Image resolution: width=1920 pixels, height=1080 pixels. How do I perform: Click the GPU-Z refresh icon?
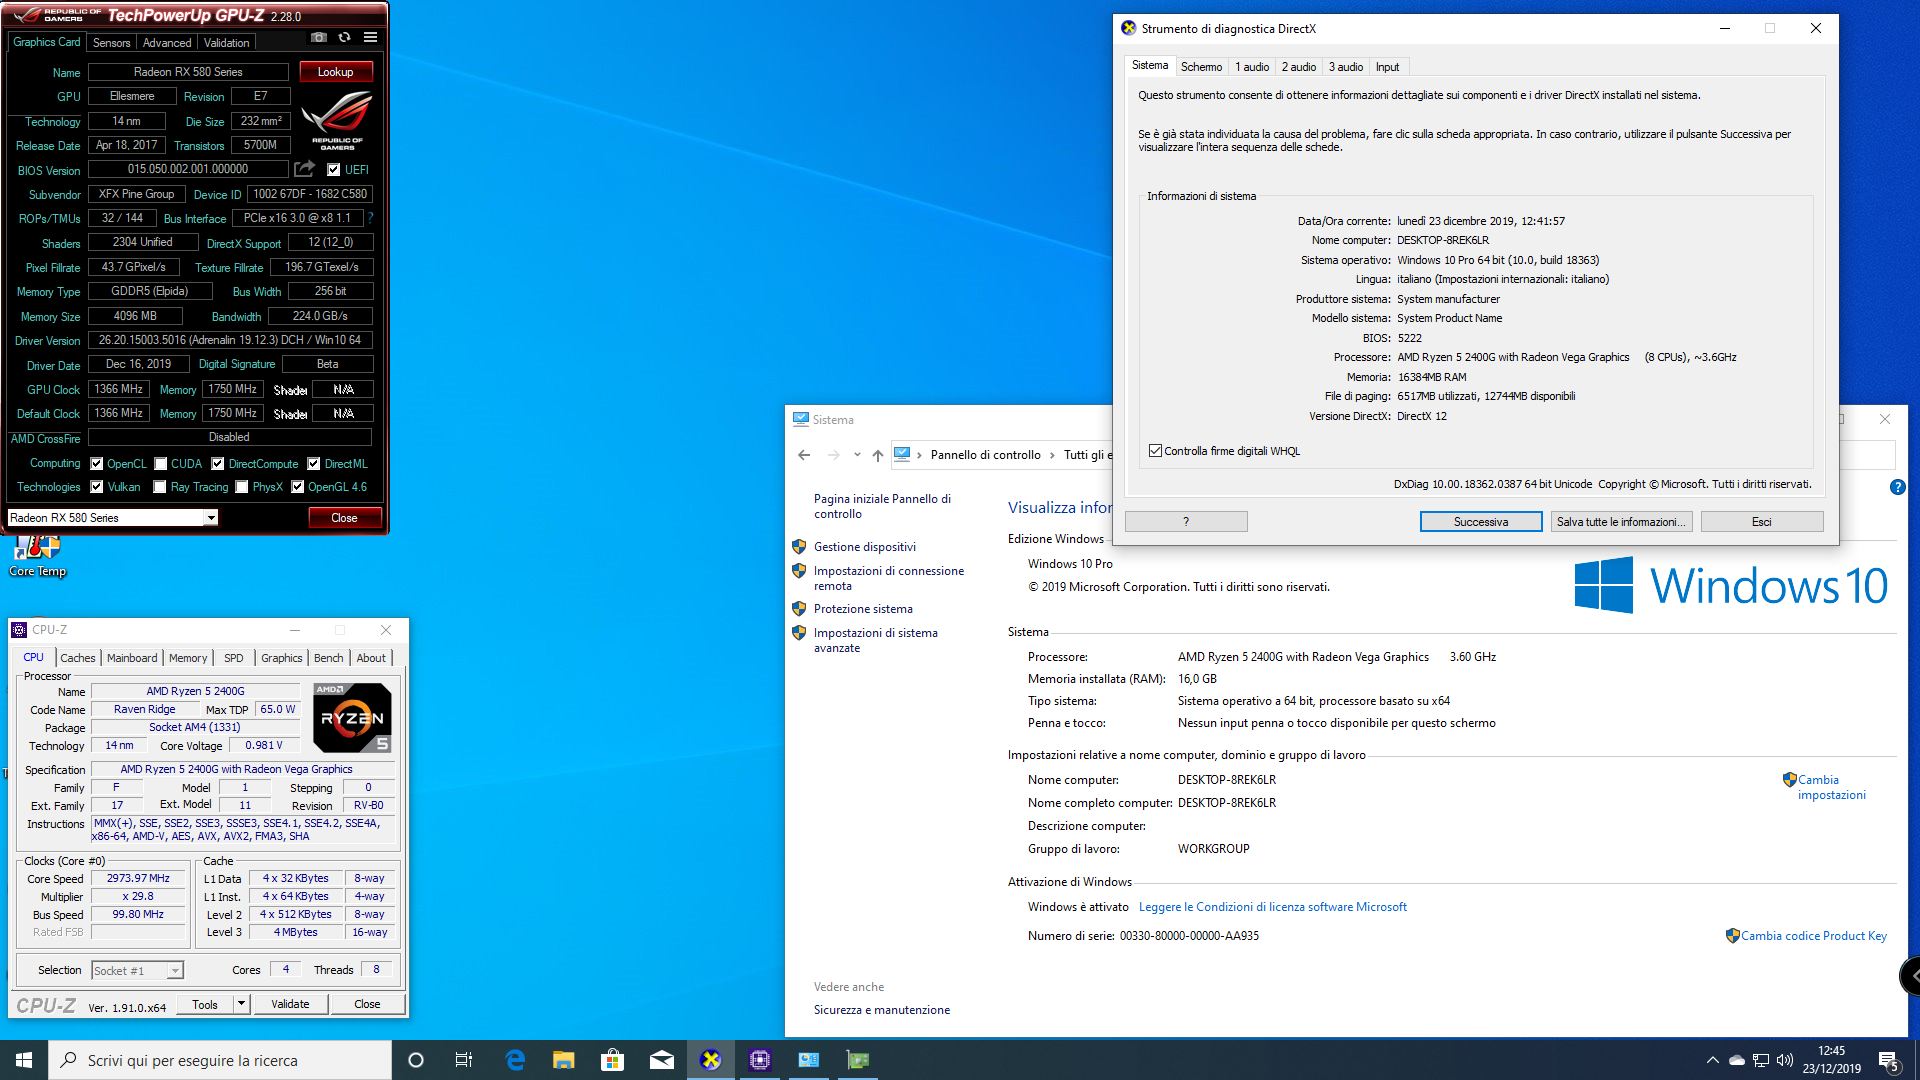(344, 37)
